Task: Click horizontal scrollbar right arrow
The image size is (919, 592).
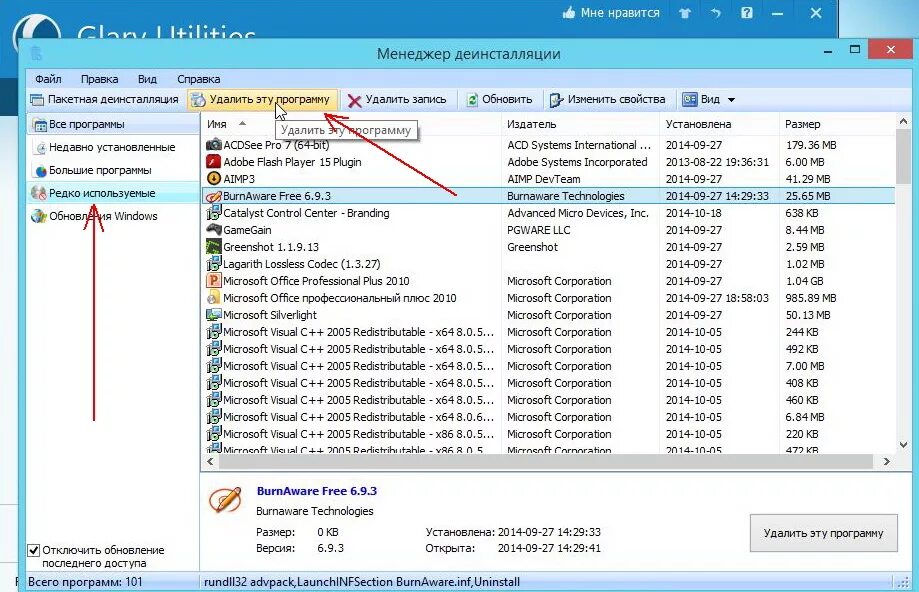Action: (x=887, y=461)
